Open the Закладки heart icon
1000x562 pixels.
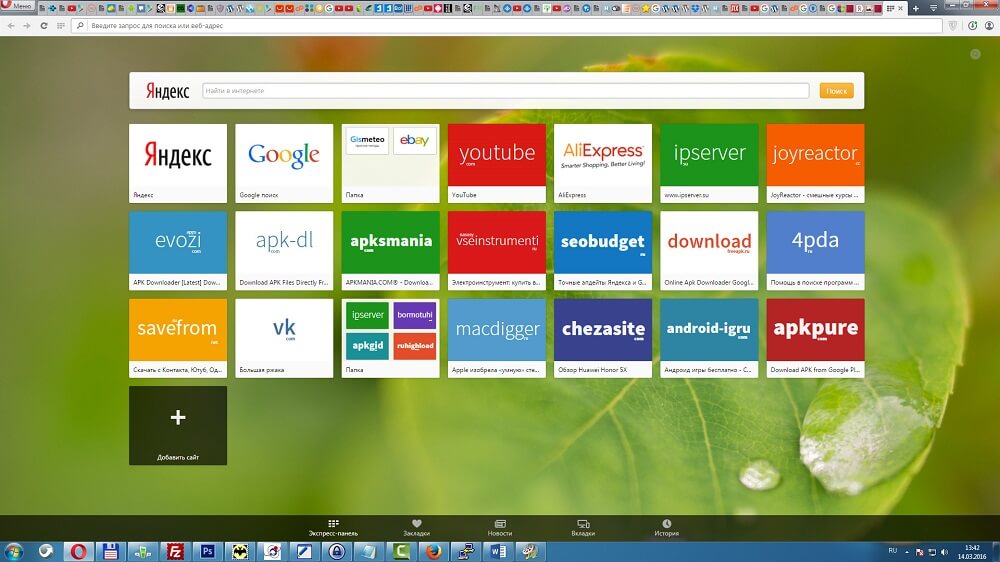(416, 527)
